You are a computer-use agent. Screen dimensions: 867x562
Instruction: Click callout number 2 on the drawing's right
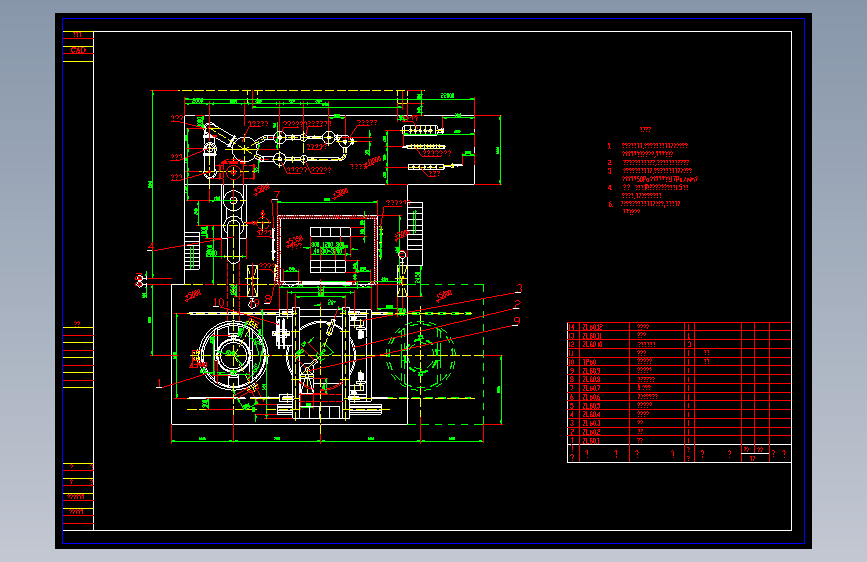518,304
